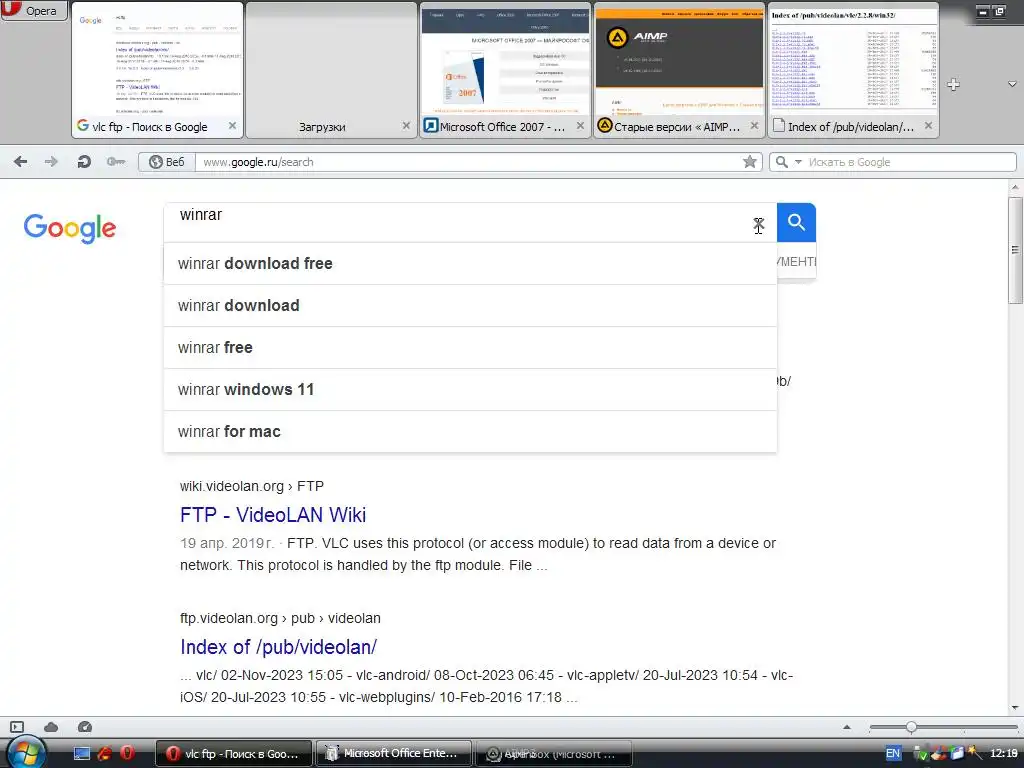This screenshot has height=768, width=1024.
Task: Click the Microsoft Office 2007 tab thumbnail
Action: (x=505, y=60)
